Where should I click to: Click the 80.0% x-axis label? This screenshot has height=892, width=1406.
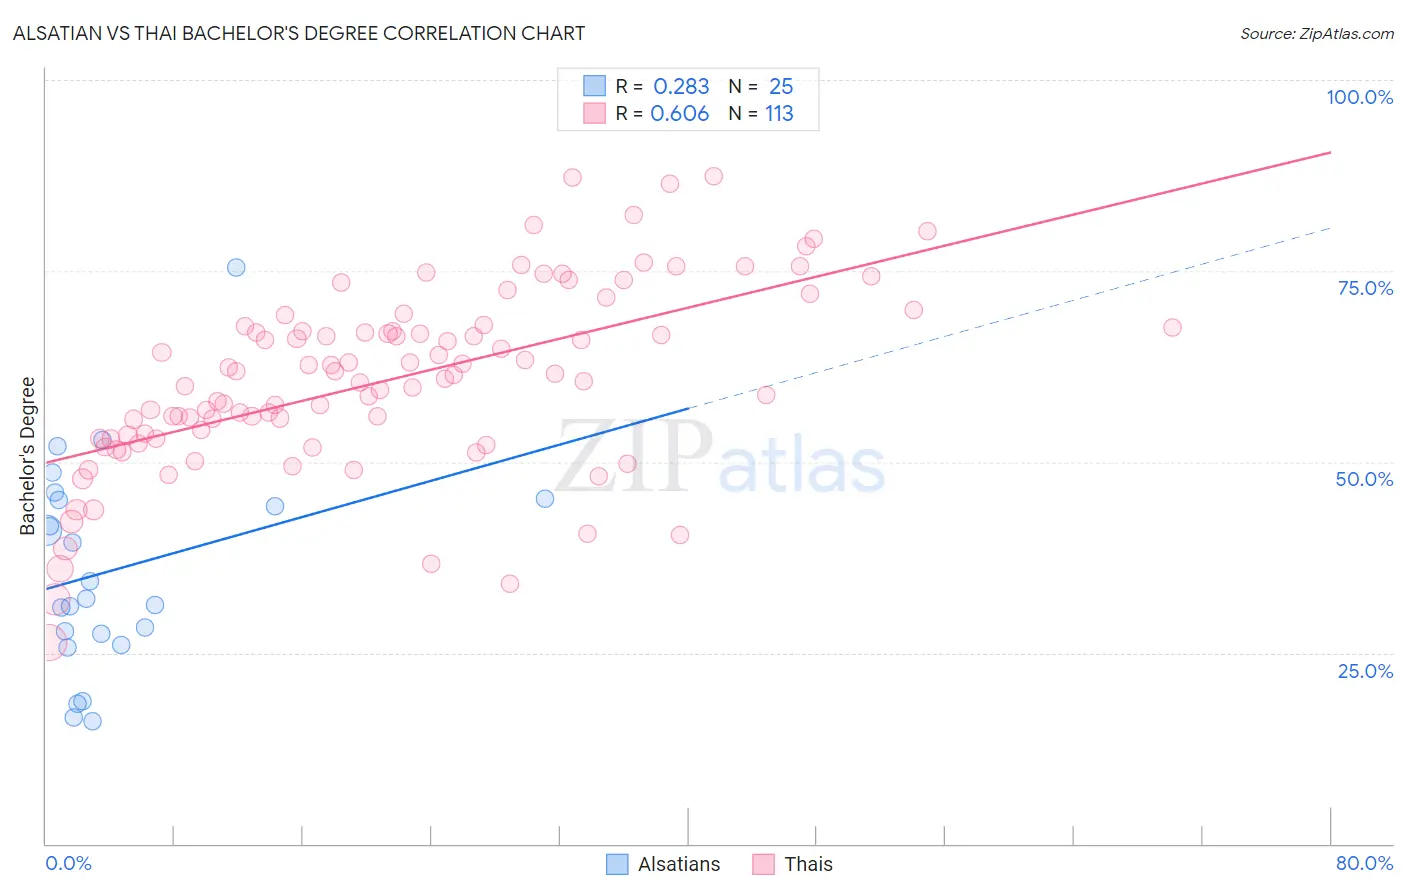click(x=1364, y=863)
